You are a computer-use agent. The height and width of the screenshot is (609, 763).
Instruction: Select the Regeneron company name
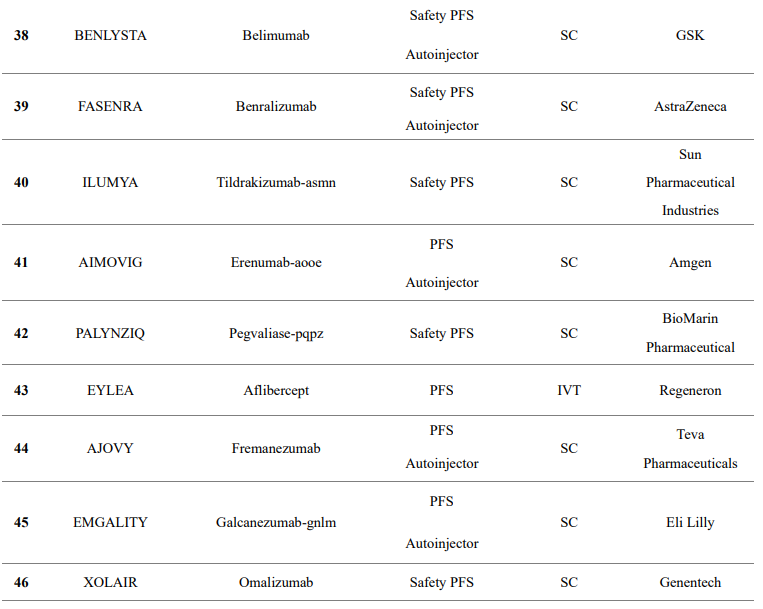pyautogui.click(x=690, y=390)
